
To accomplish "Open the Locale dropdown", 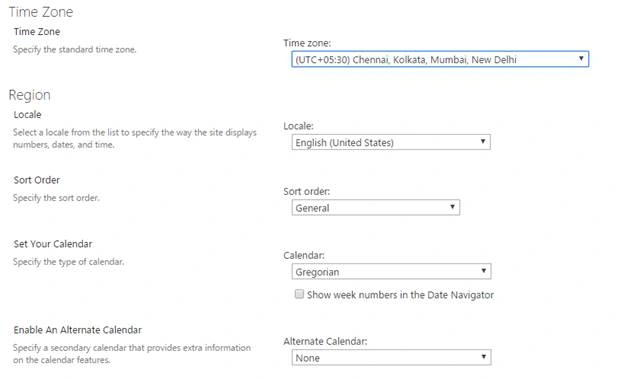I will (391, 142).
